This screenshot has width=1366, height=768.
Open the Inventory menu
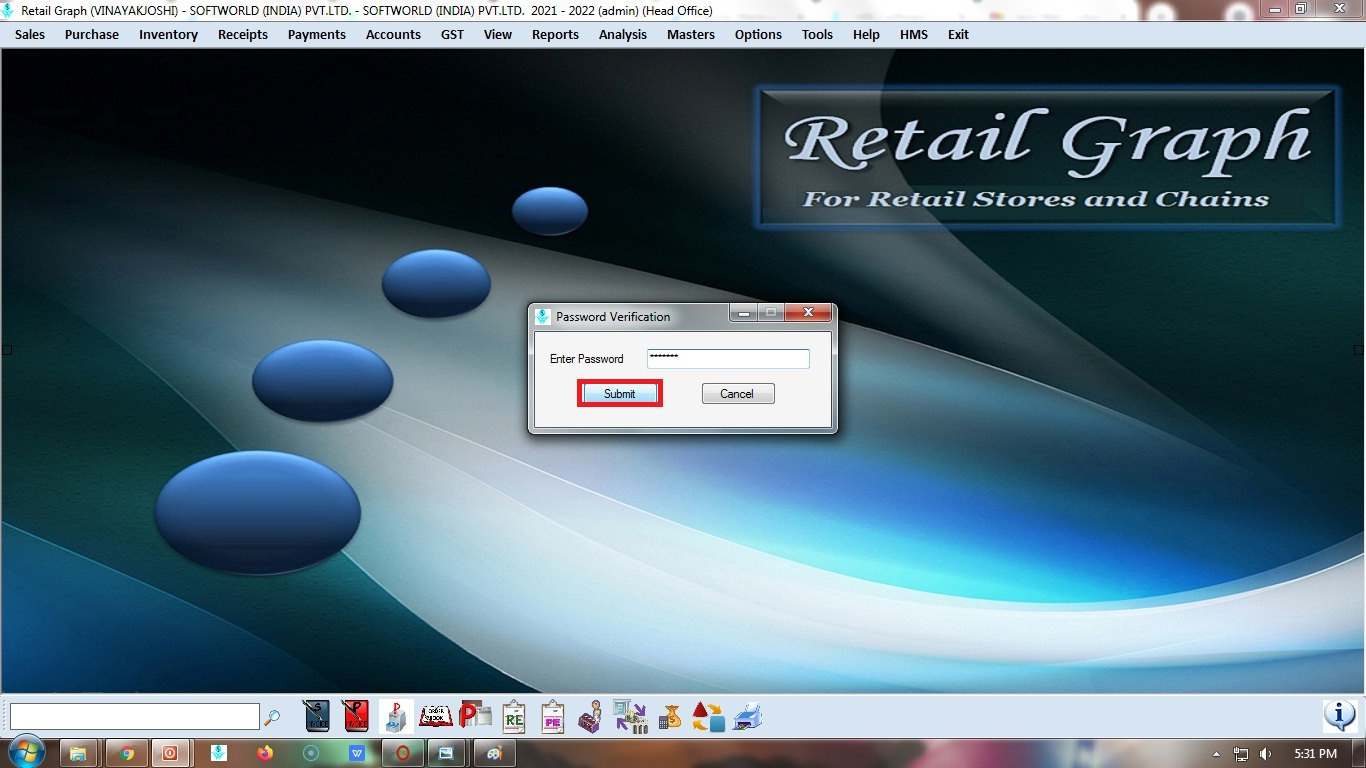click(168, 34)
